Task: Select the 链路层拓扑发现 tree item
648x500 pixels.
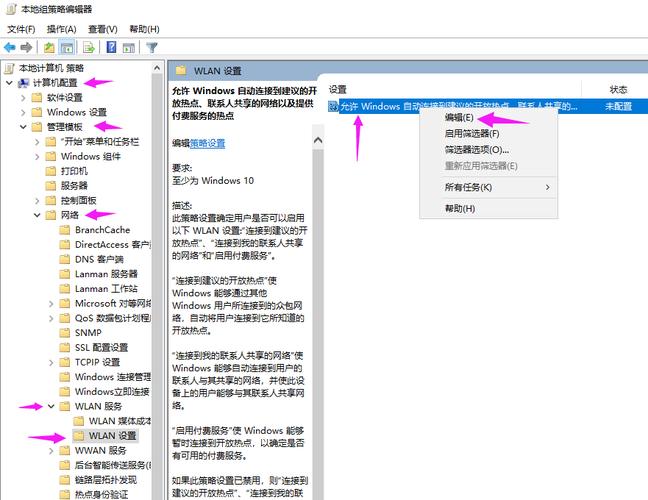Action: [106, 480]
